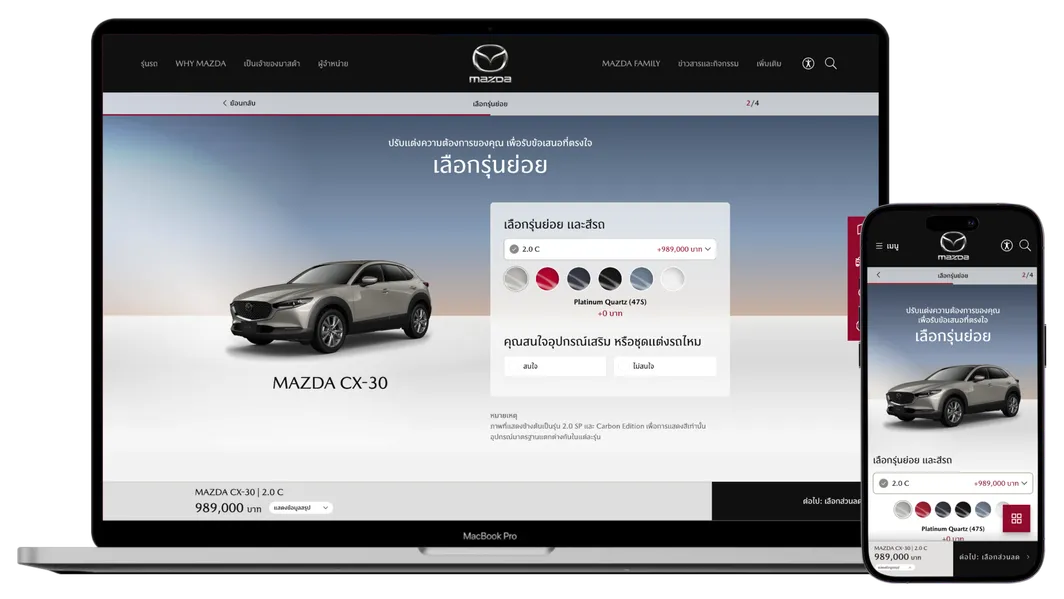
Task: Pick Platinum Quartz swatch on phone
Action: (x=902, y=509)
